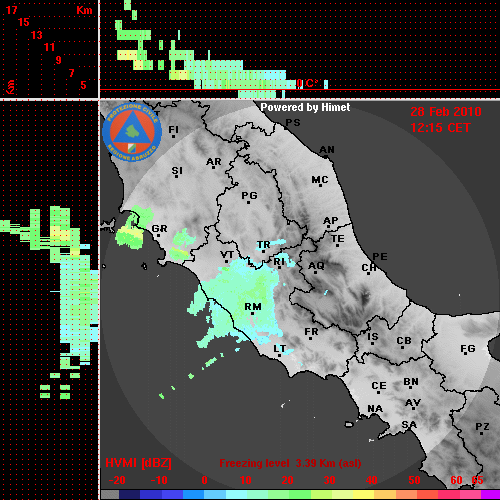Click the date '28 Feb 2010'

(x=446, y=112)
